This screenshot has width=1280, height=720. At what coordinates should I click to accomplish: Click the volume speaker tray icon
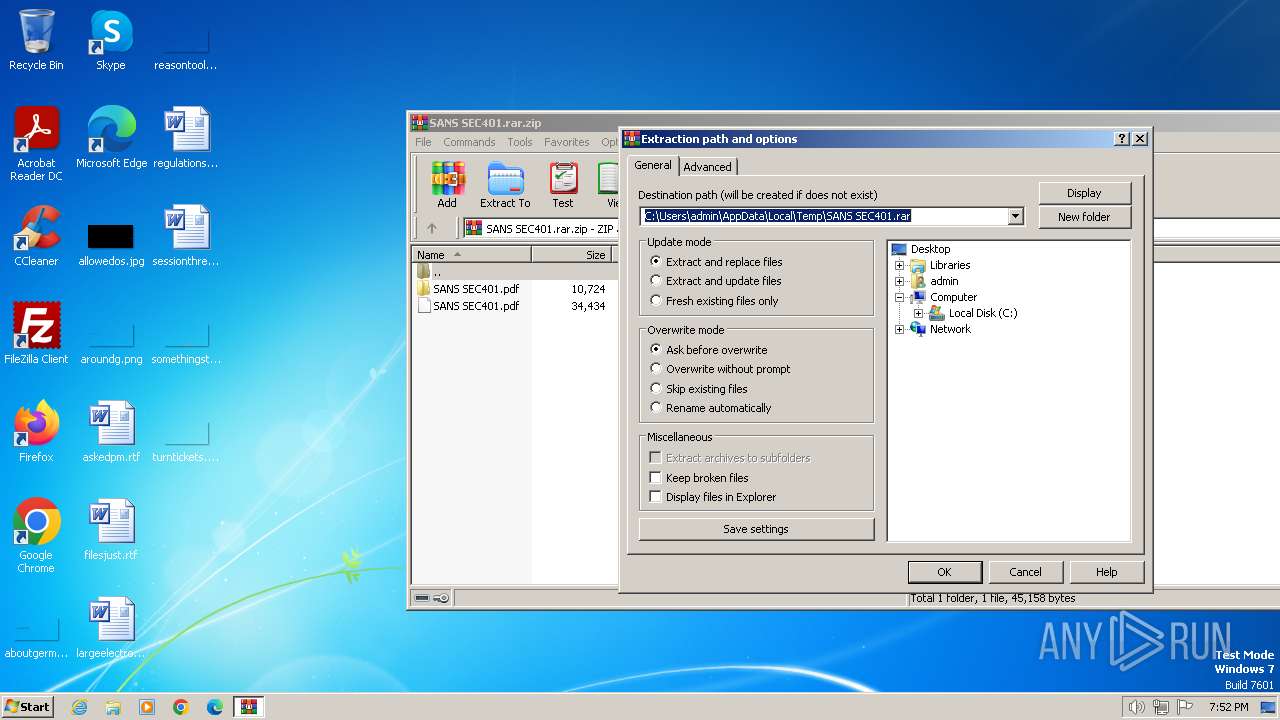coord(1136,707)
